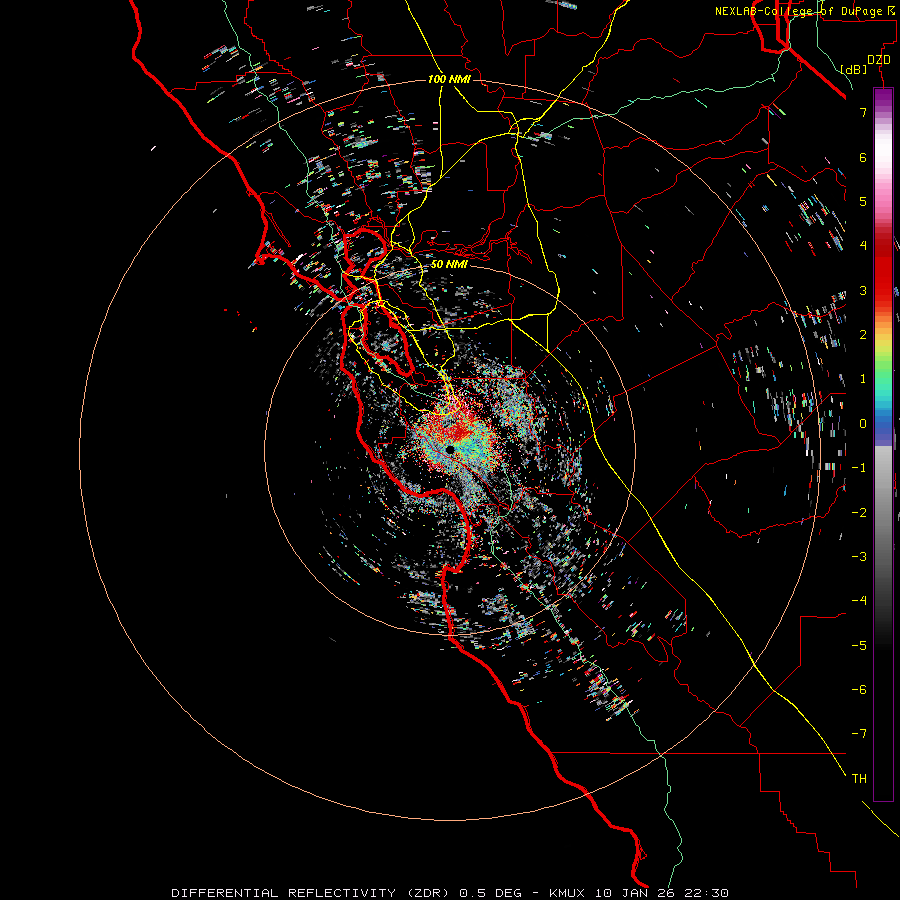Click the 0.5 DEG elevation text

(490, 893)
